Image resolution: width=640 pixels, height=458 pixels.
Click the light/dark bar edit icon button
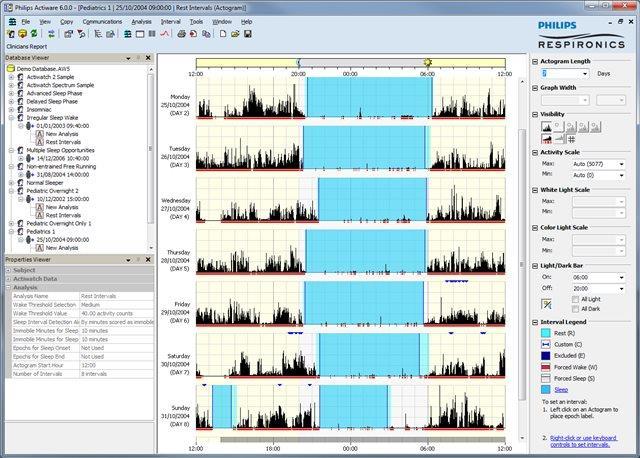[x=546, y=304]
